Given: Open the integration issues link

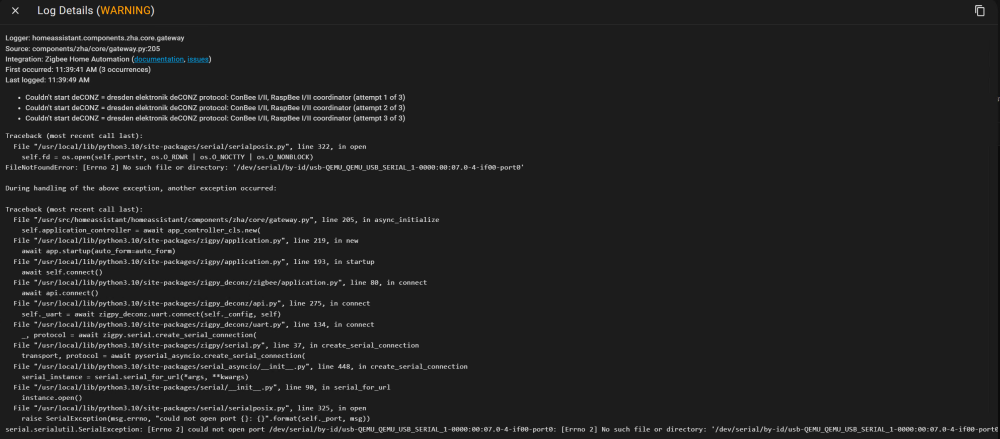Looking at the screenshot, I should [198, 59].
